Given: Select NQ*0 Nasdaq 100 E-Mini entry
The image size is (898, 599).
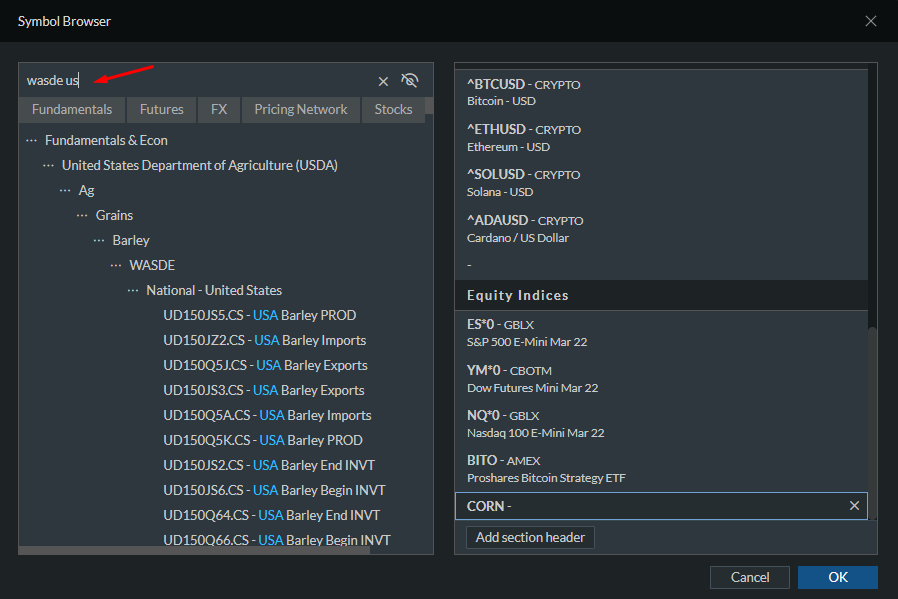Looking at the screenshot, I should 661,424.
